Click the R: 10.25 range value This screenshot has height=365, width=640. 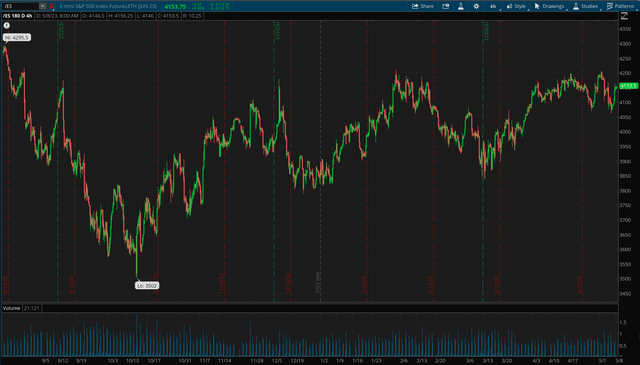(191, 16)
